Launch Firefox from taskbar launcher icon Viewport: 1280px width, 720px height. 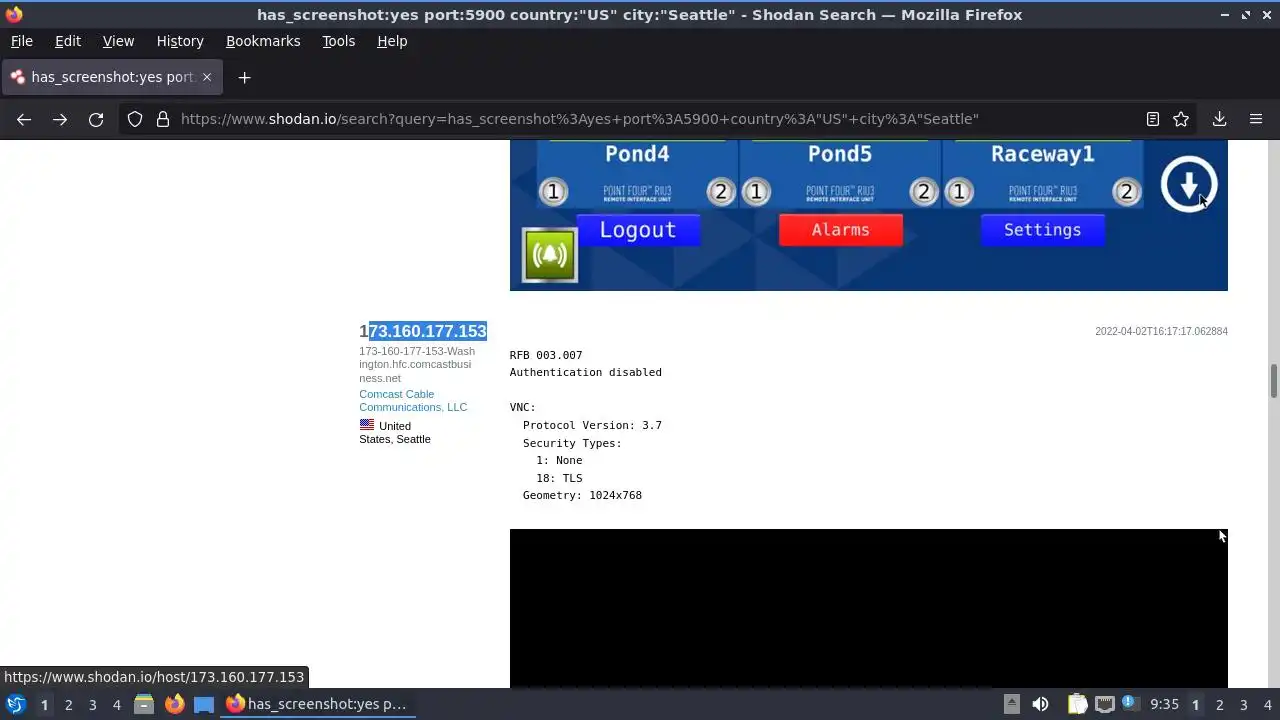[174, 705]
